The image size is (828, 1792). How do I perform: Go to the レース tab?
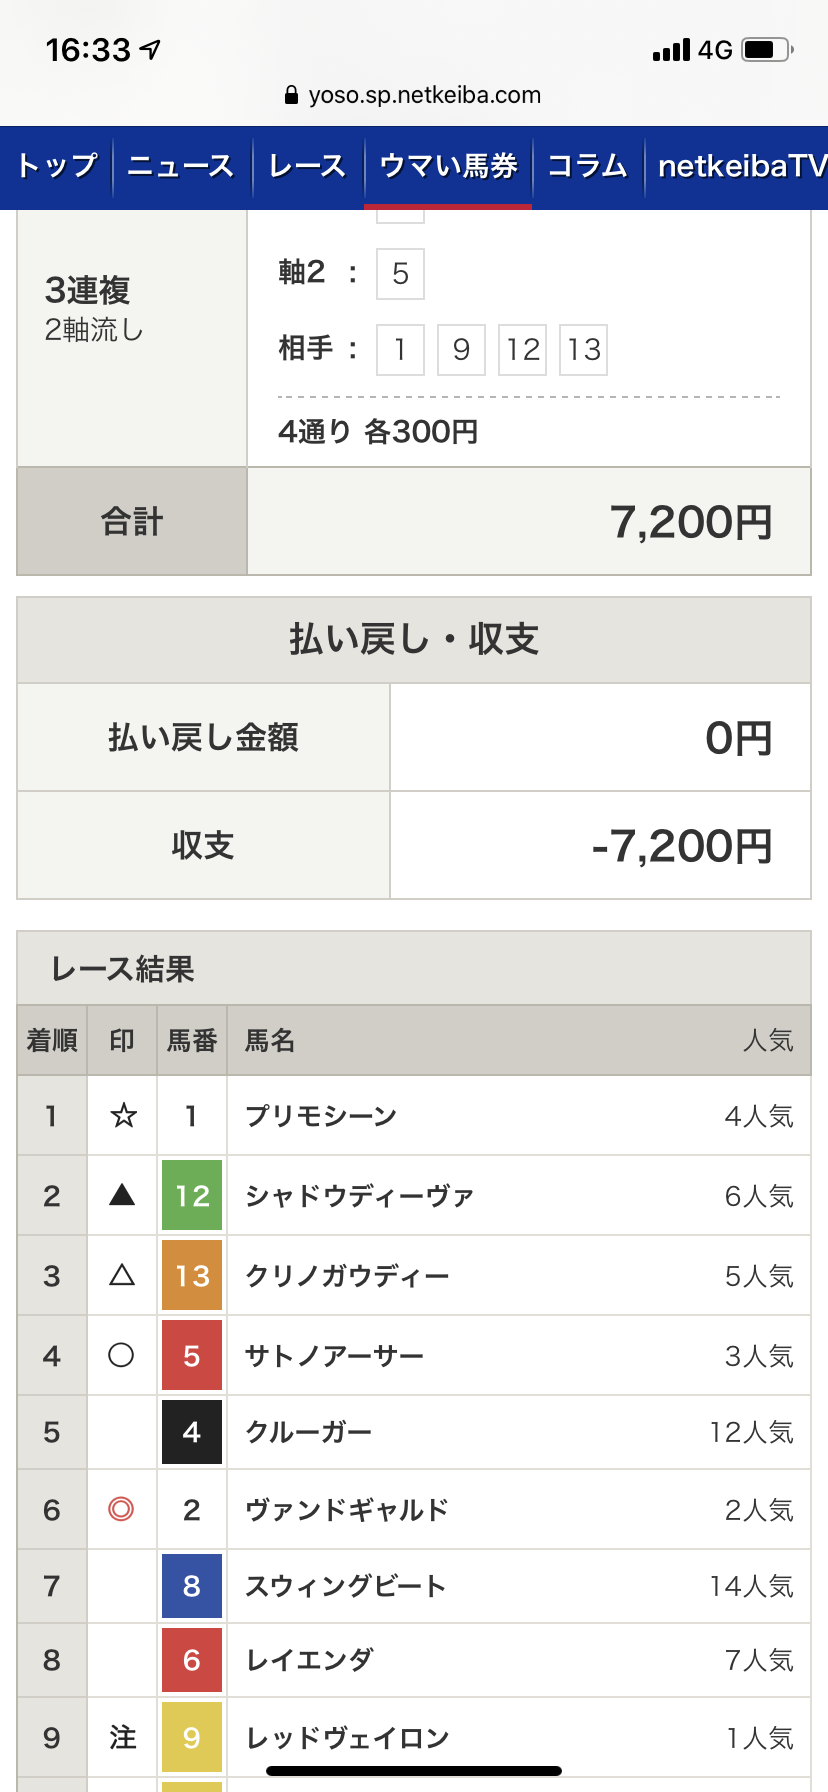click(x=307, y=166)
